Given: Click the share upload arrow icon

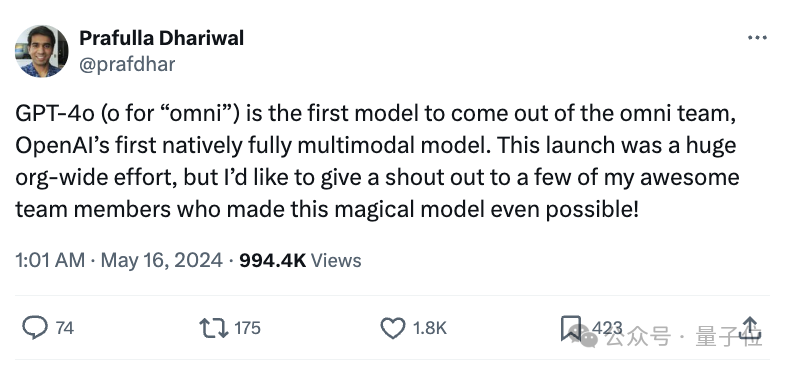Looking at the screenshot, I should coord(749,328).
